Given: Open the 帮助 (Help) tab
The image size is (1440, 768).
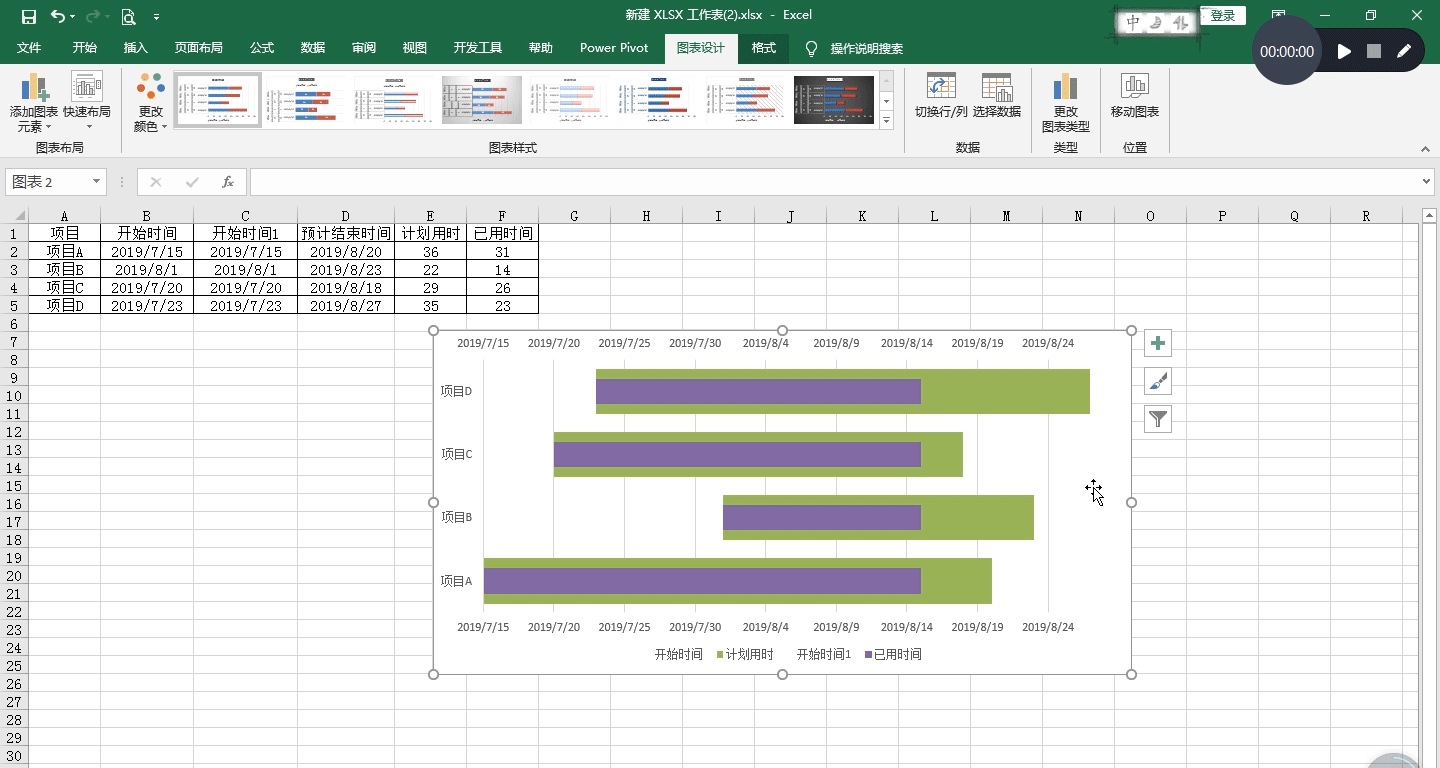Looking at the screenshot, I should click(x=540, y=48).
